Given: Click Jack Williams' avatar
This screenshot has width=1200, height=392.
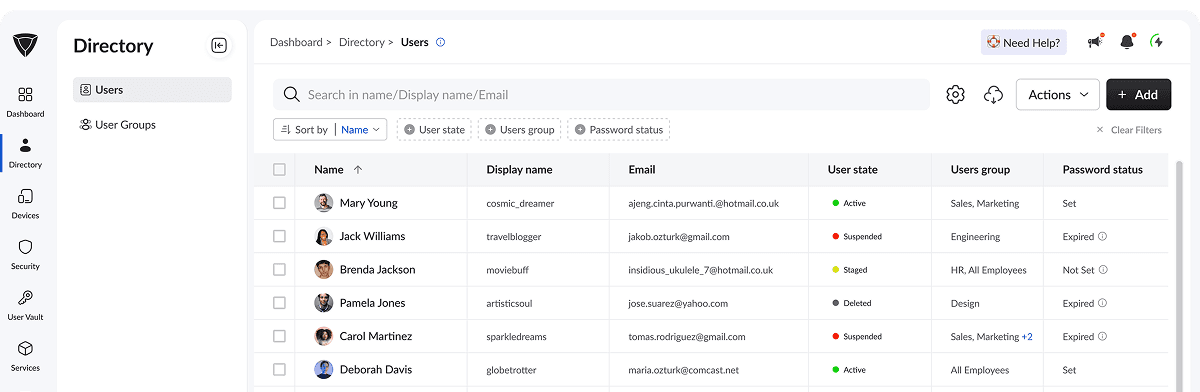Looking at the screenshot, I should point(324,237).
